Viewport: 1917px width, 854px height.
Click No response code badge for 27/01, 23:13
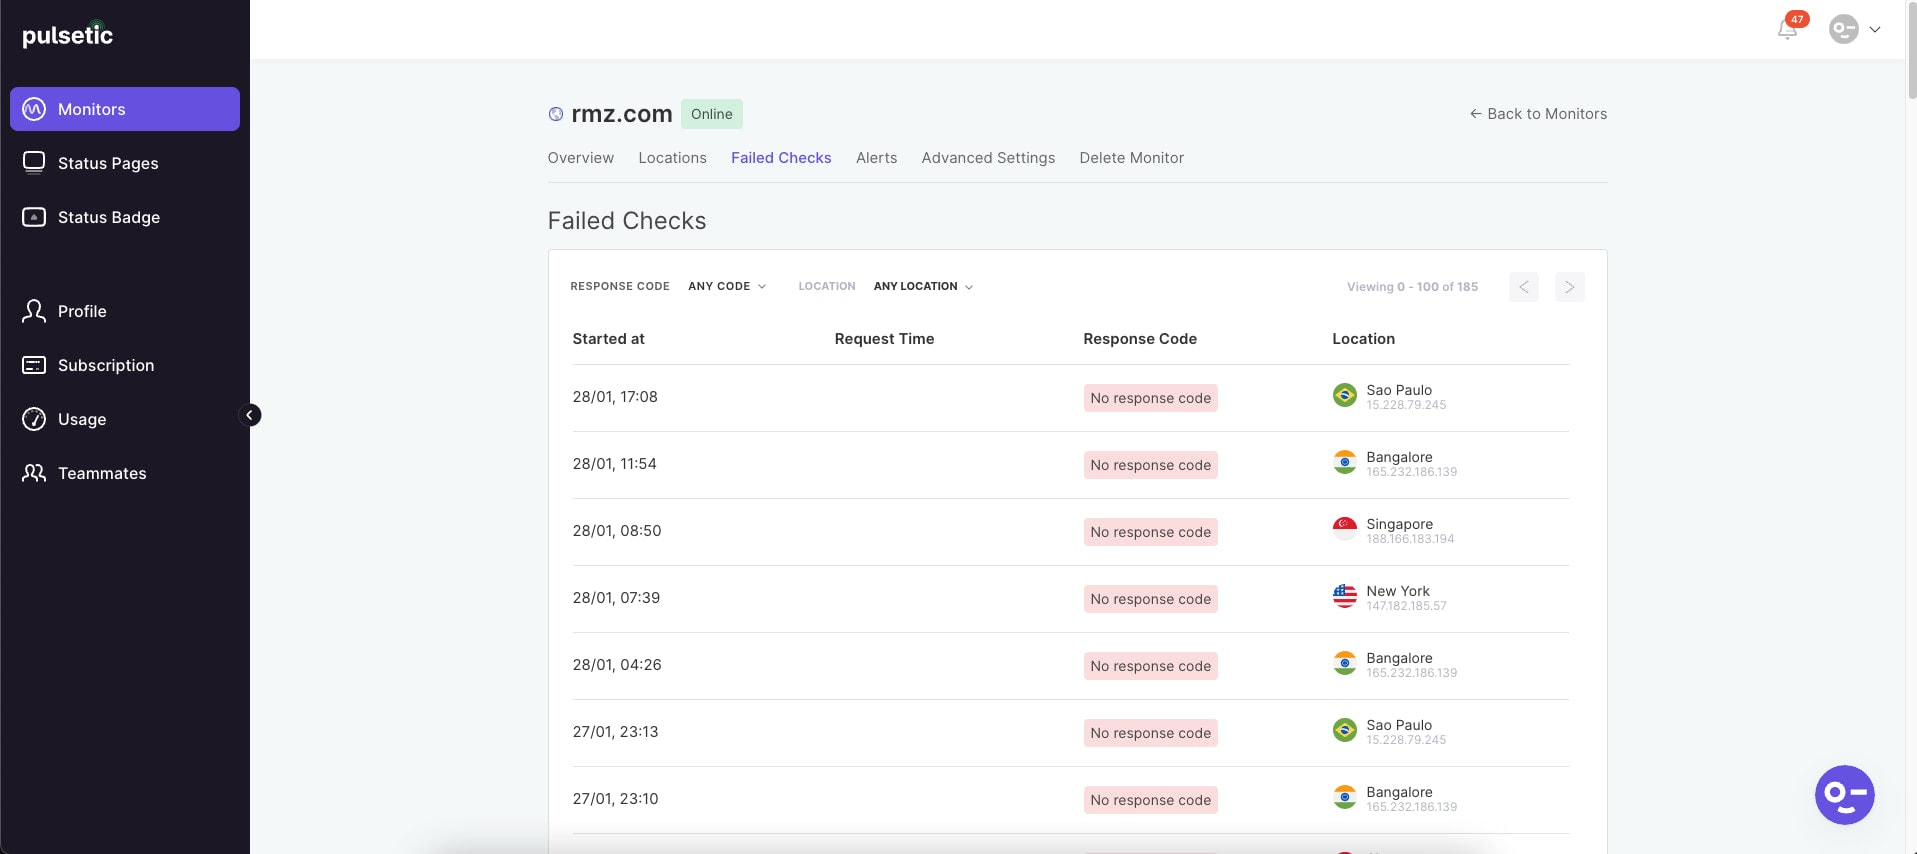tap(1150, 733)
